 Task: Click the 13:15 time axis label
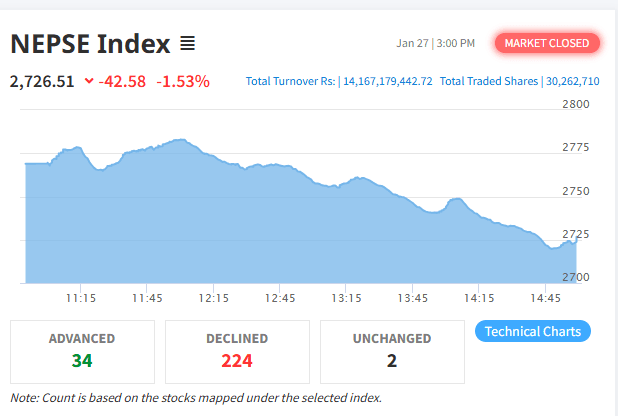click(346, 298)
